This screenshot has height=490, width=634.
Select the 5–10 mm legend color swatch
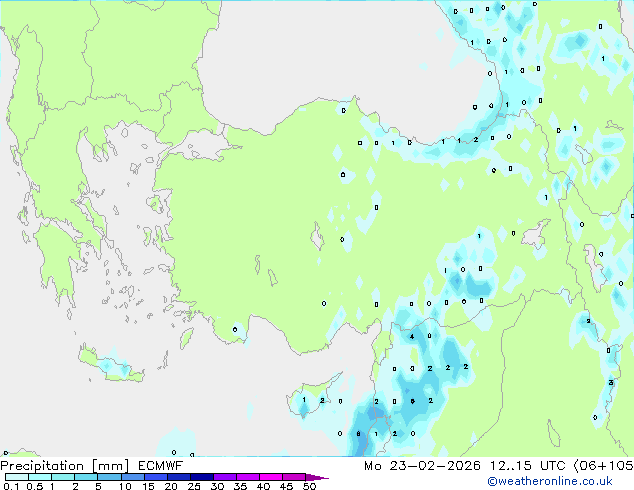pos(110,477)
